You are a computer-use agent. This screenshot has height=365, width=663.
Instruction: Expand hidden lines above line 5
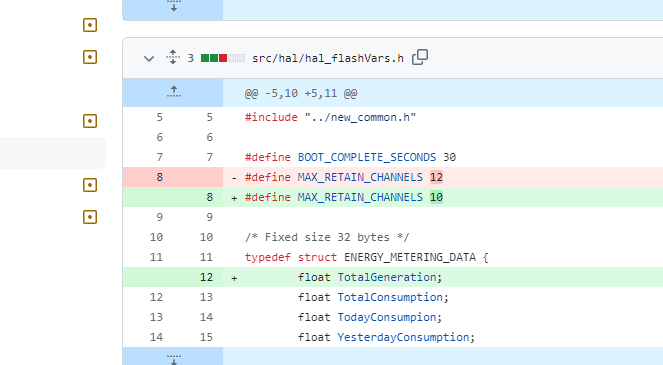click(173, 92)
